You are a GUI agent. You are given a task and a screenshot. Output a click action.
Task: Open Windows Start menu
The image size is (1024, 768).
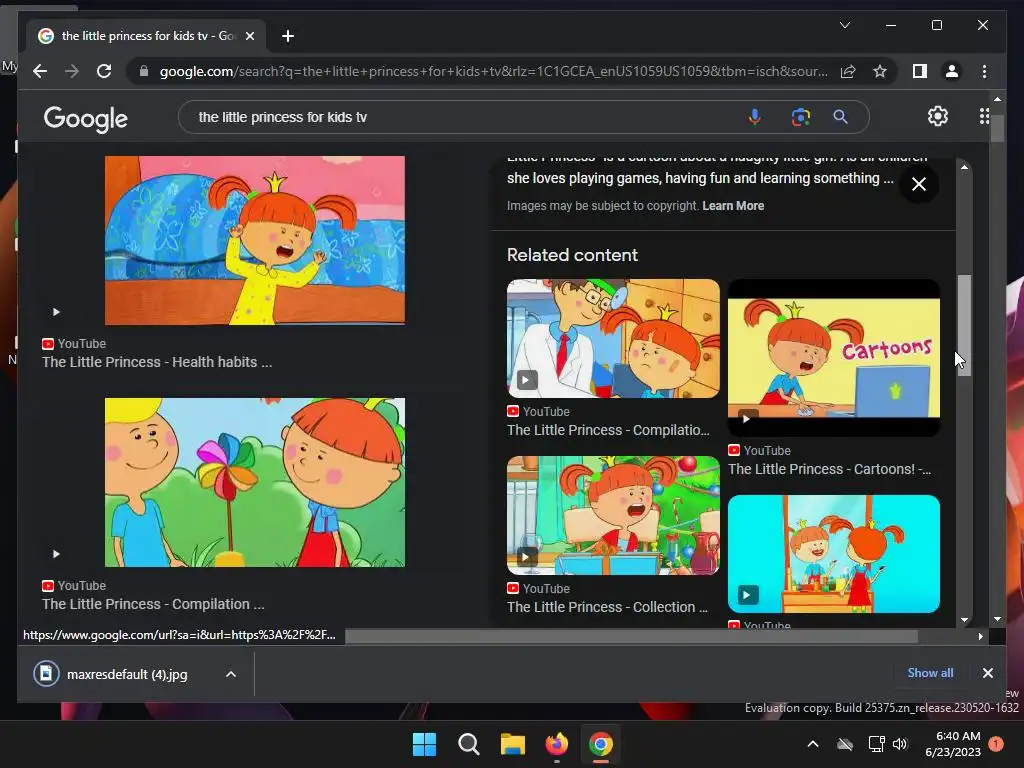(424, 744)
